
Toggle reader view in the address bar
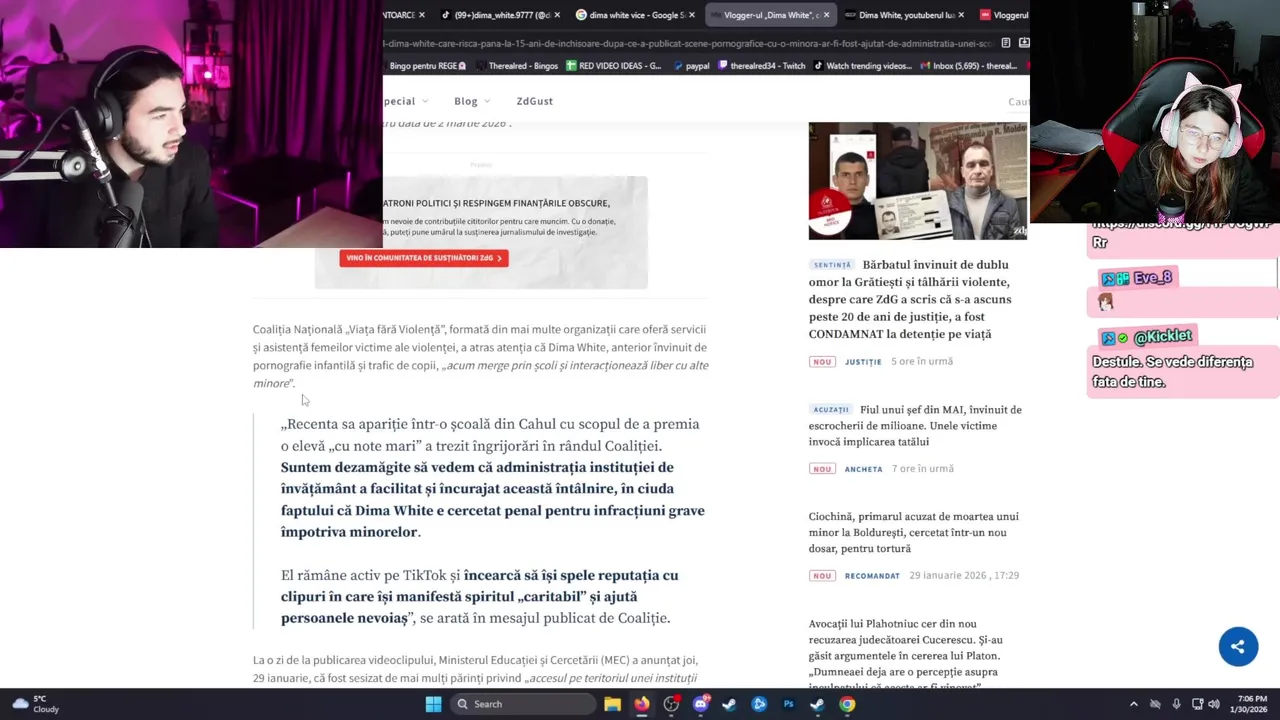tap(1006, 43)
